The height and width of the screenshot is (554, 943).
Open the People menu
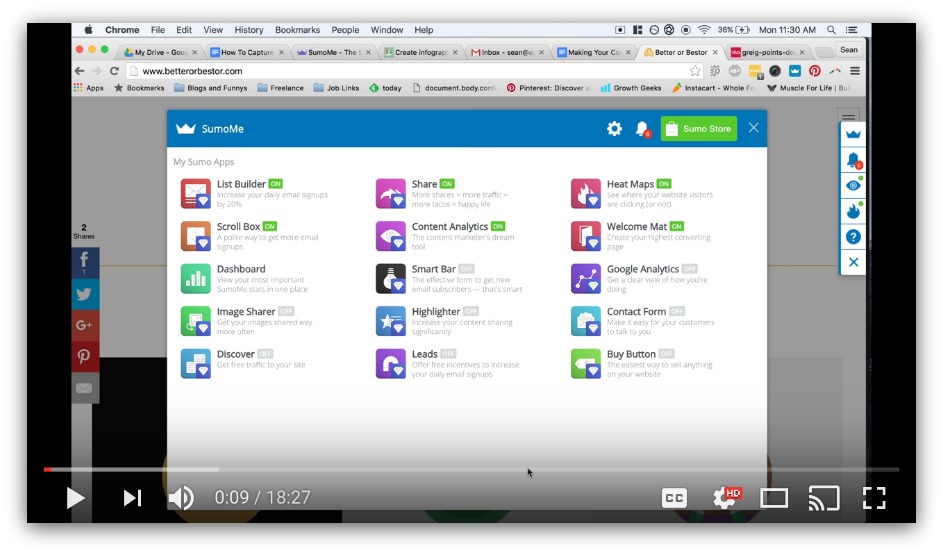point(345,30)
